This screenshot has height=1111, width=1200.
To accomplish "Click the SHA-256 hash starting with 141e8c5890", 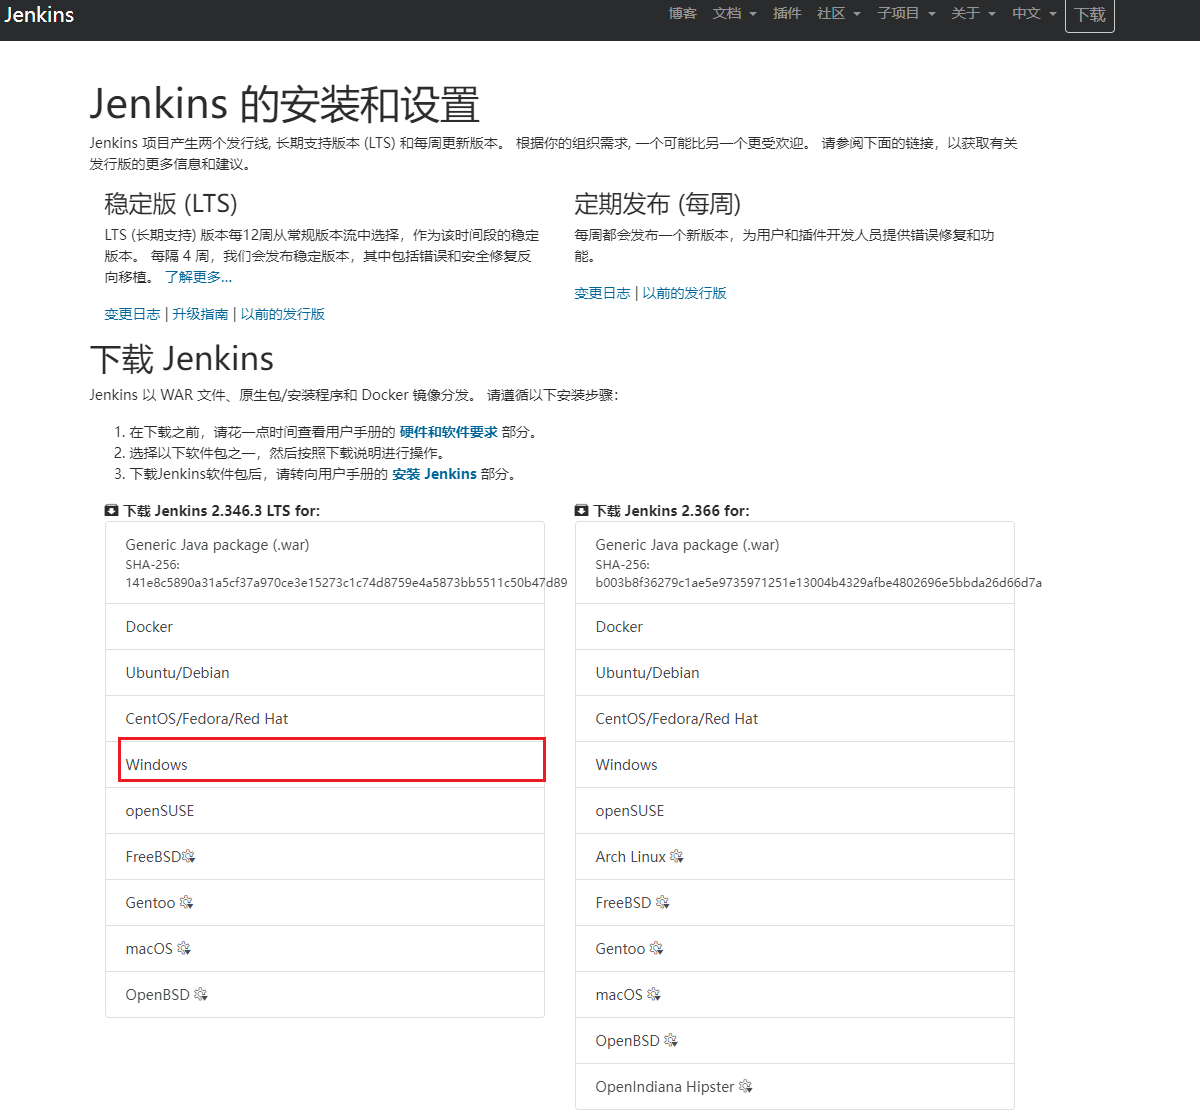I will (346, 583).
